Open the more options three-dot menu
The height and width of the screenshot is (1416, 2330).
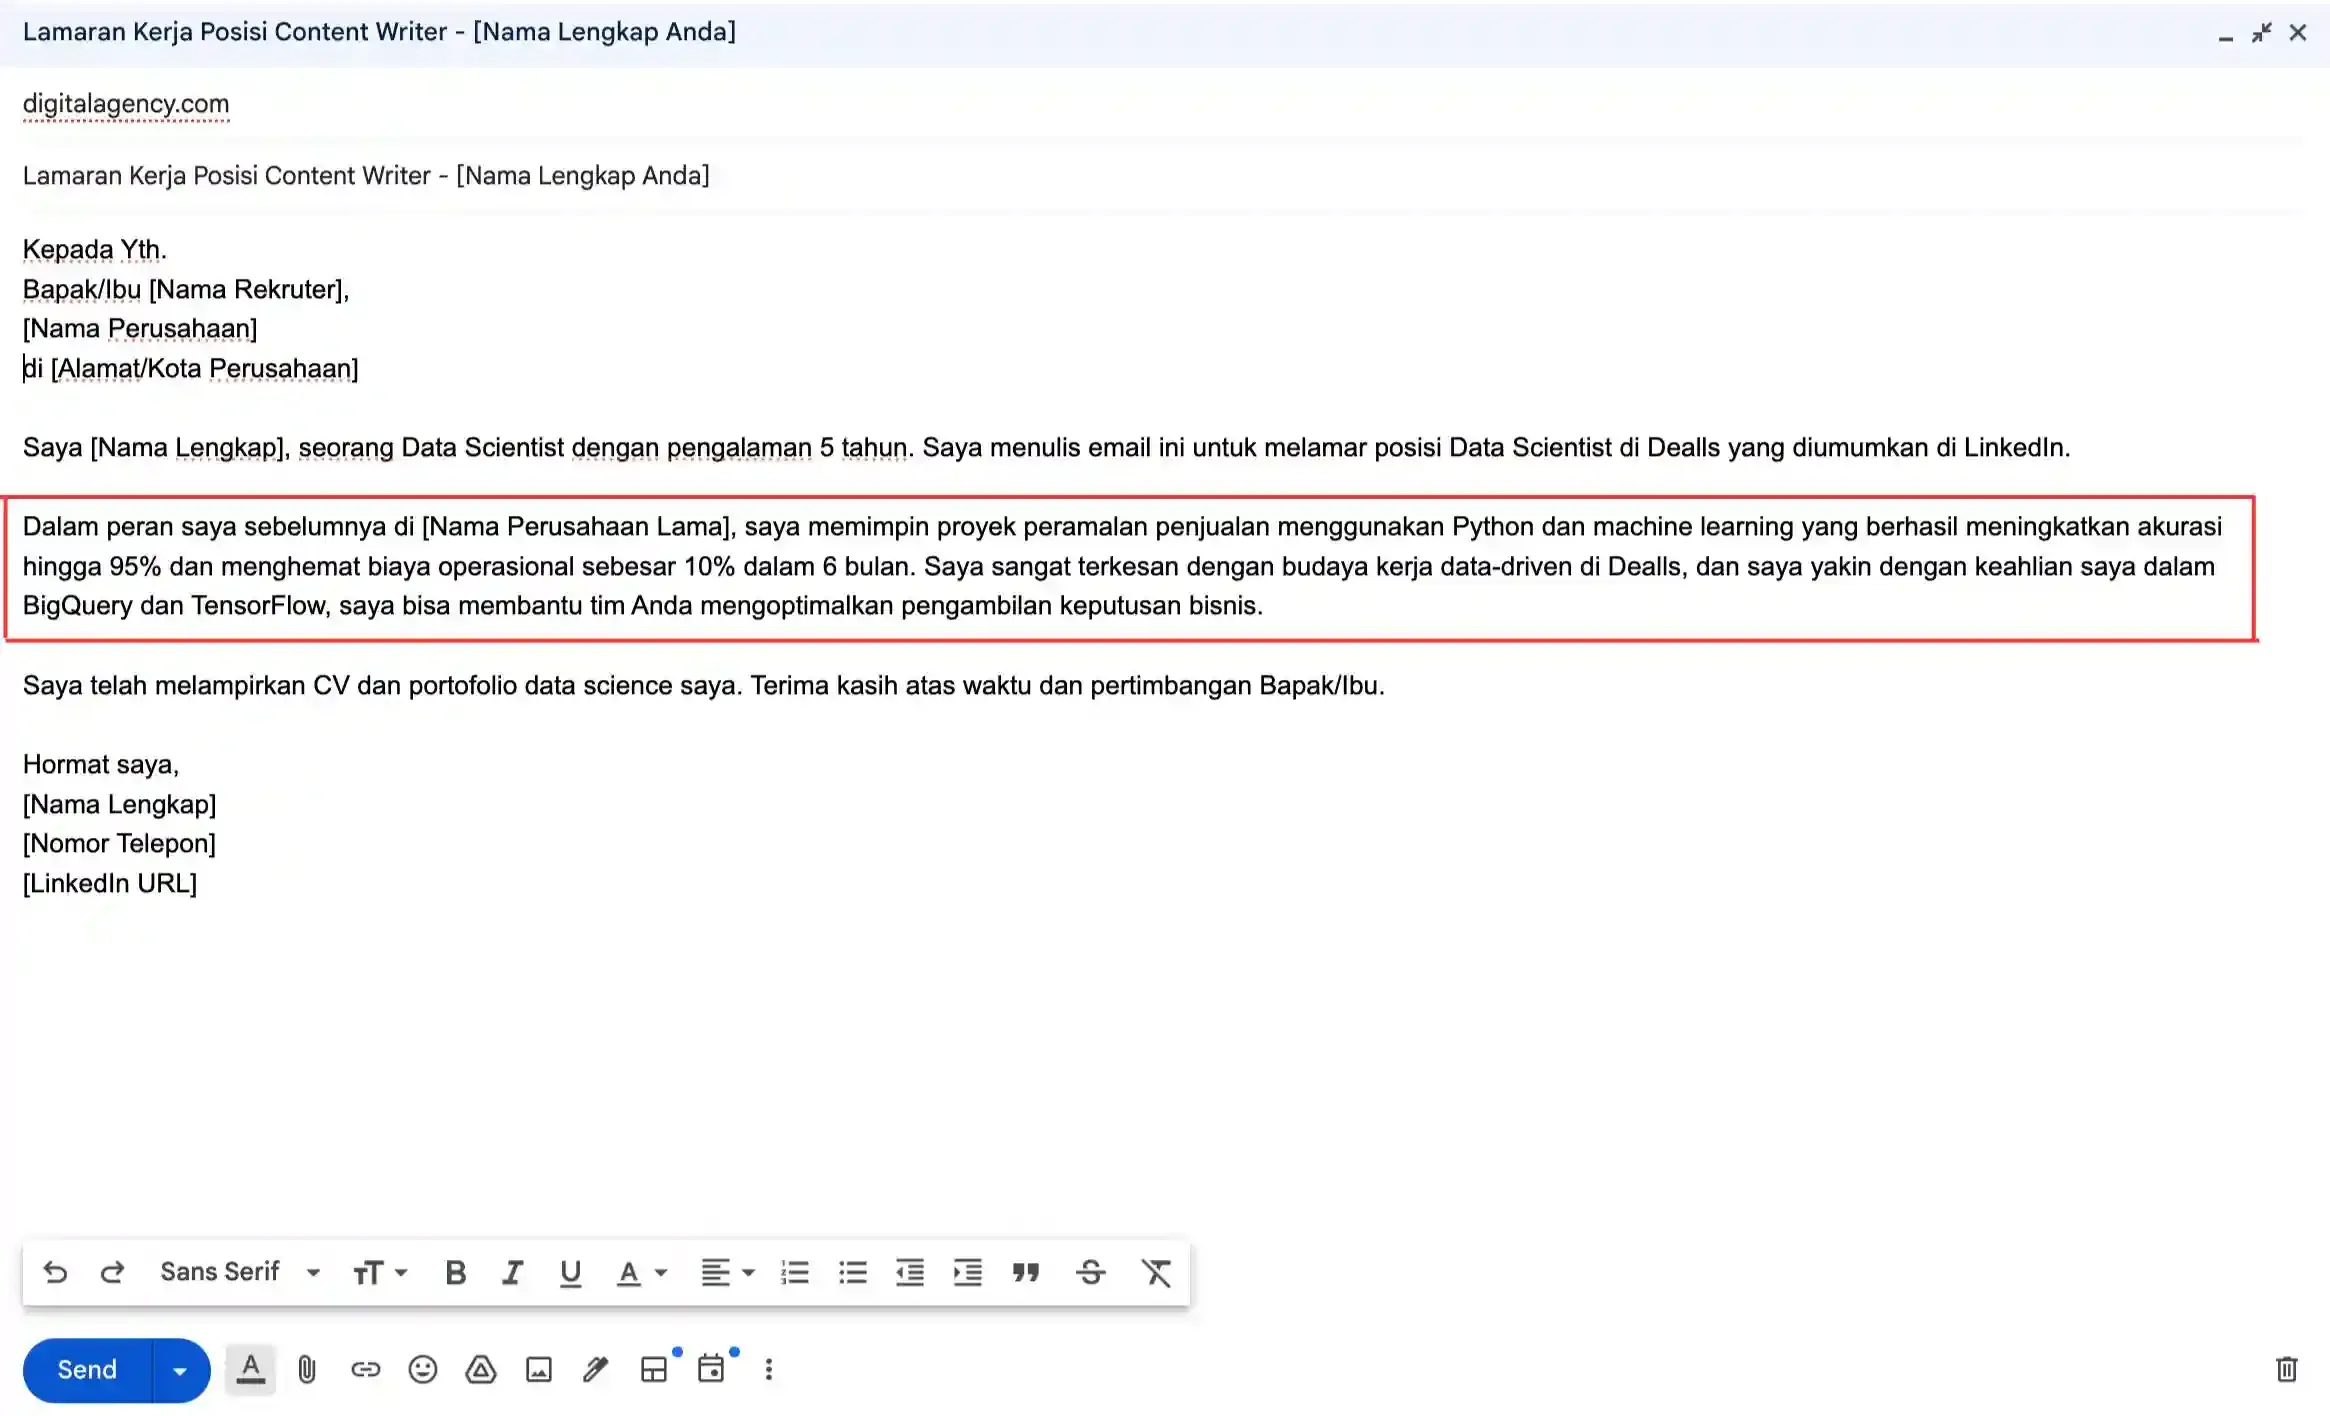coord(768,1369)
